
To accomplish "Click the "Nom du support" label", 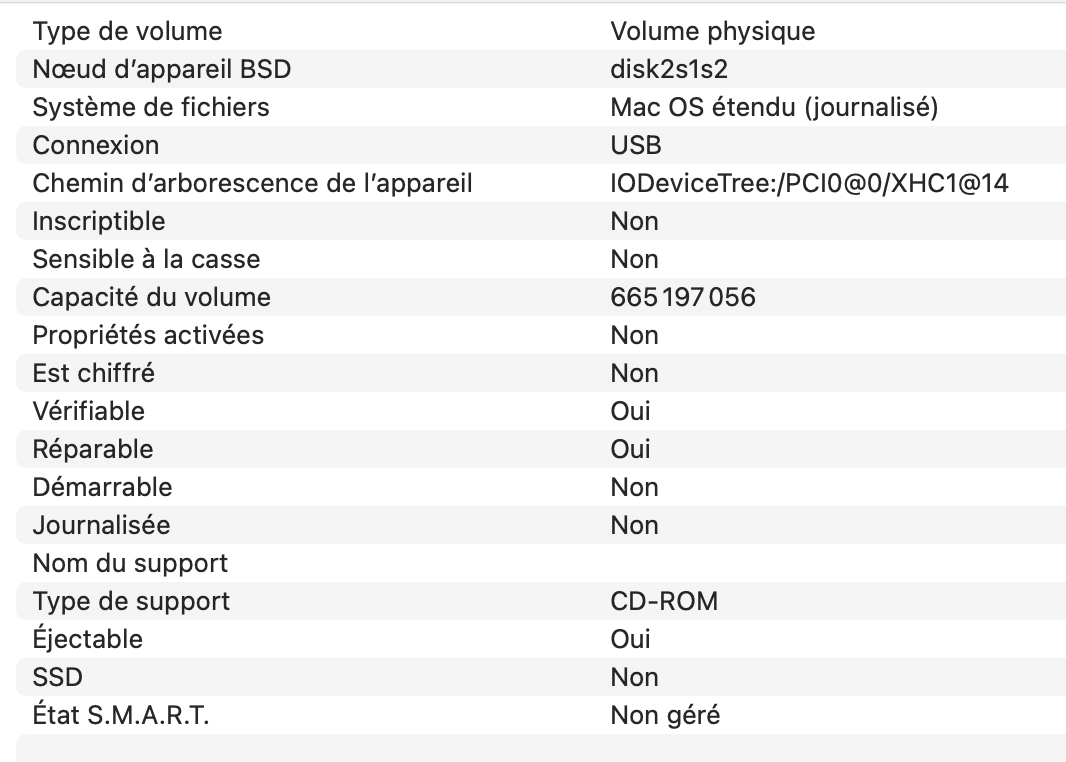I will (130, 563).
